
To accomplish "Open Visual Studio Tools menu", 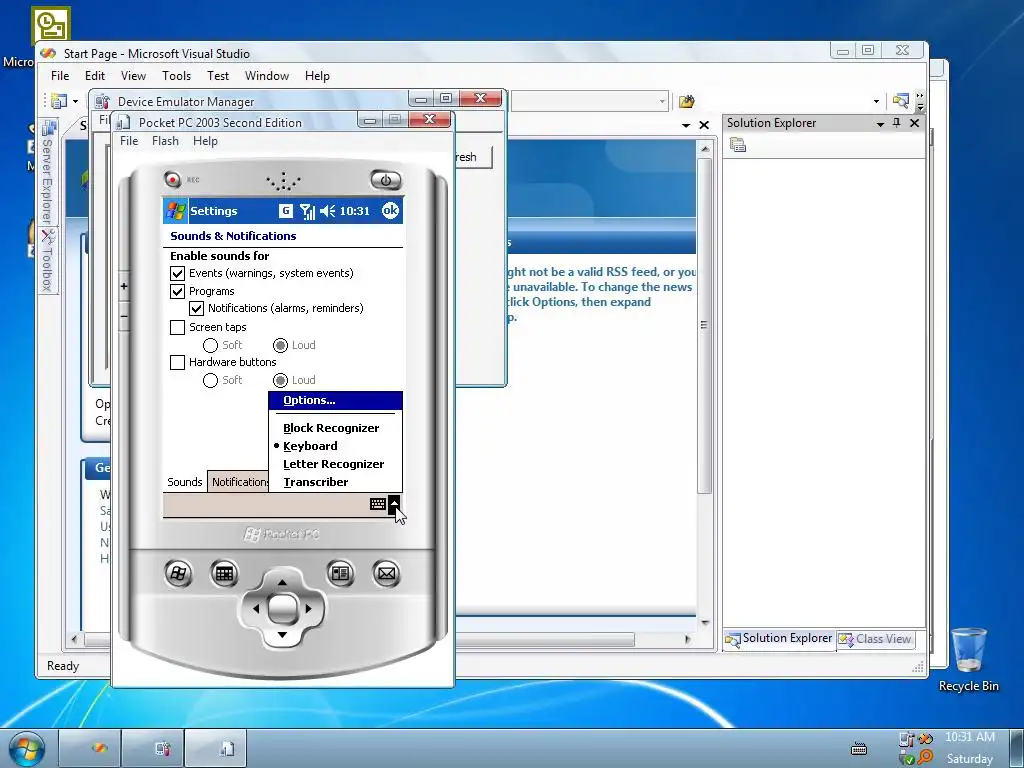I will 176,76.
